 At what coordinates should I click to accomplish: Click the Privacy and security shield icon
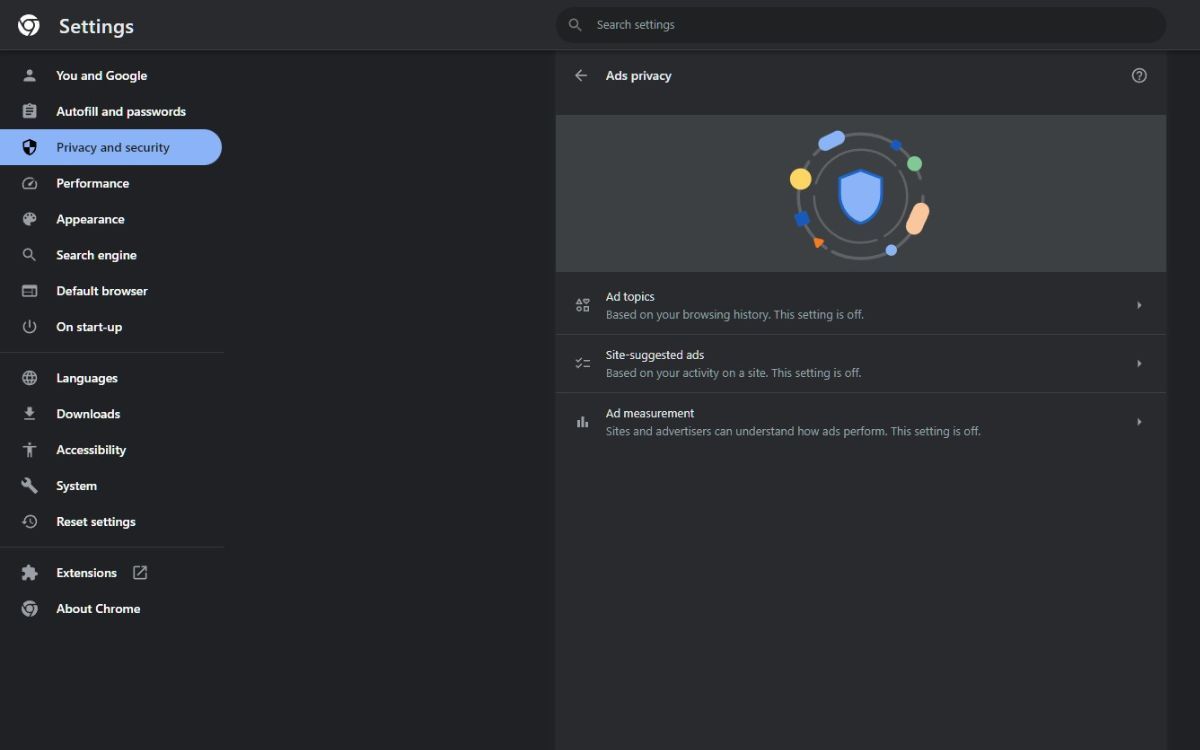28,147
